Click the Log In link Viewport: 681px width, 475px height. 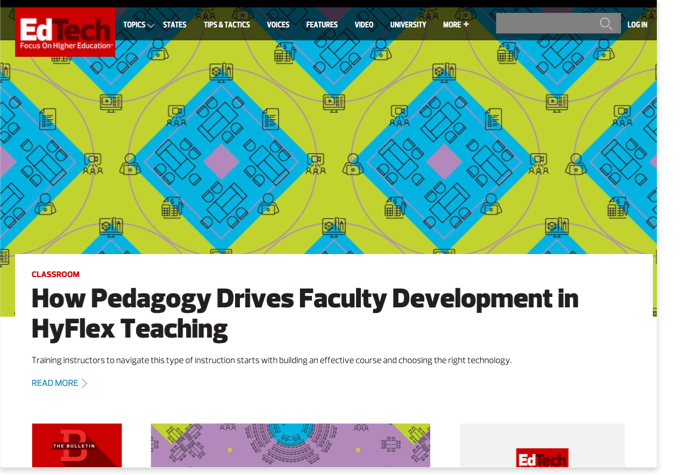[x=637, y=25]
